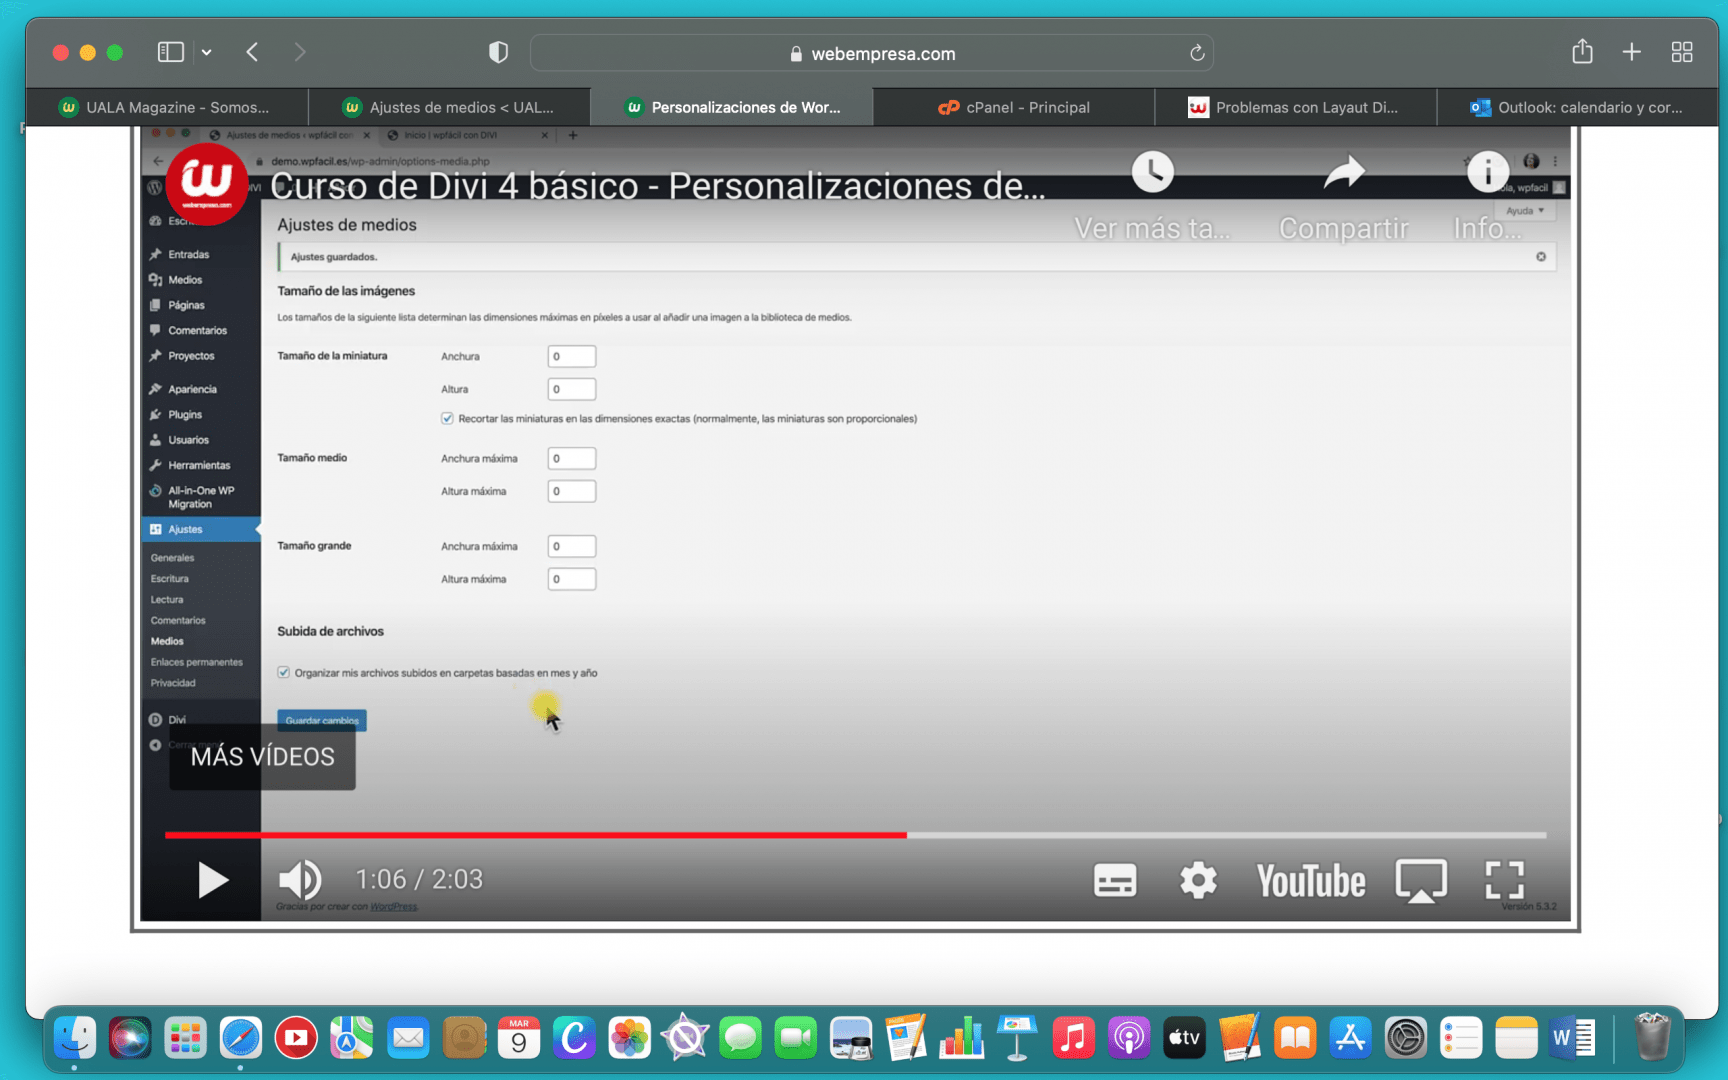Open Music from the Dock
Viewport: 1728px width, 1080px height.
pyautogui.click(x=1073, y=1038)
